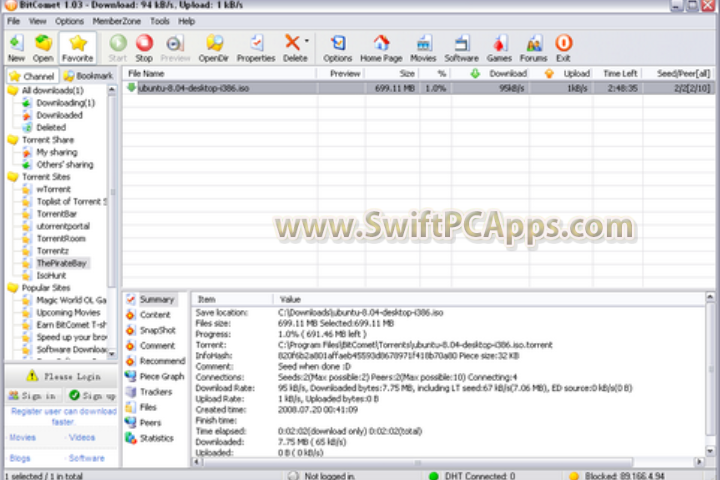Viewport: 720px width, 480px height.
Task: Open the Favorite star toolbar button
Action: 78,48
